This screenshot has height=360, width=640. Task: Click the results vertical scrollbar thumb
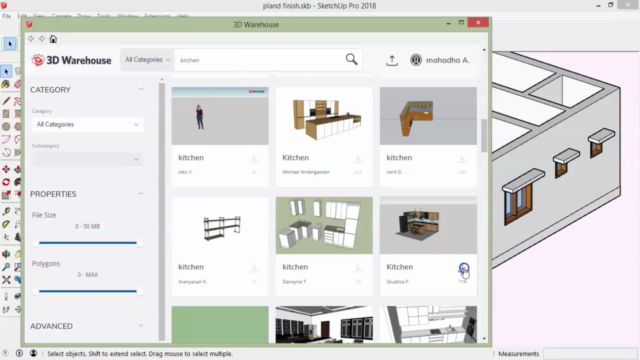point(484,136)
